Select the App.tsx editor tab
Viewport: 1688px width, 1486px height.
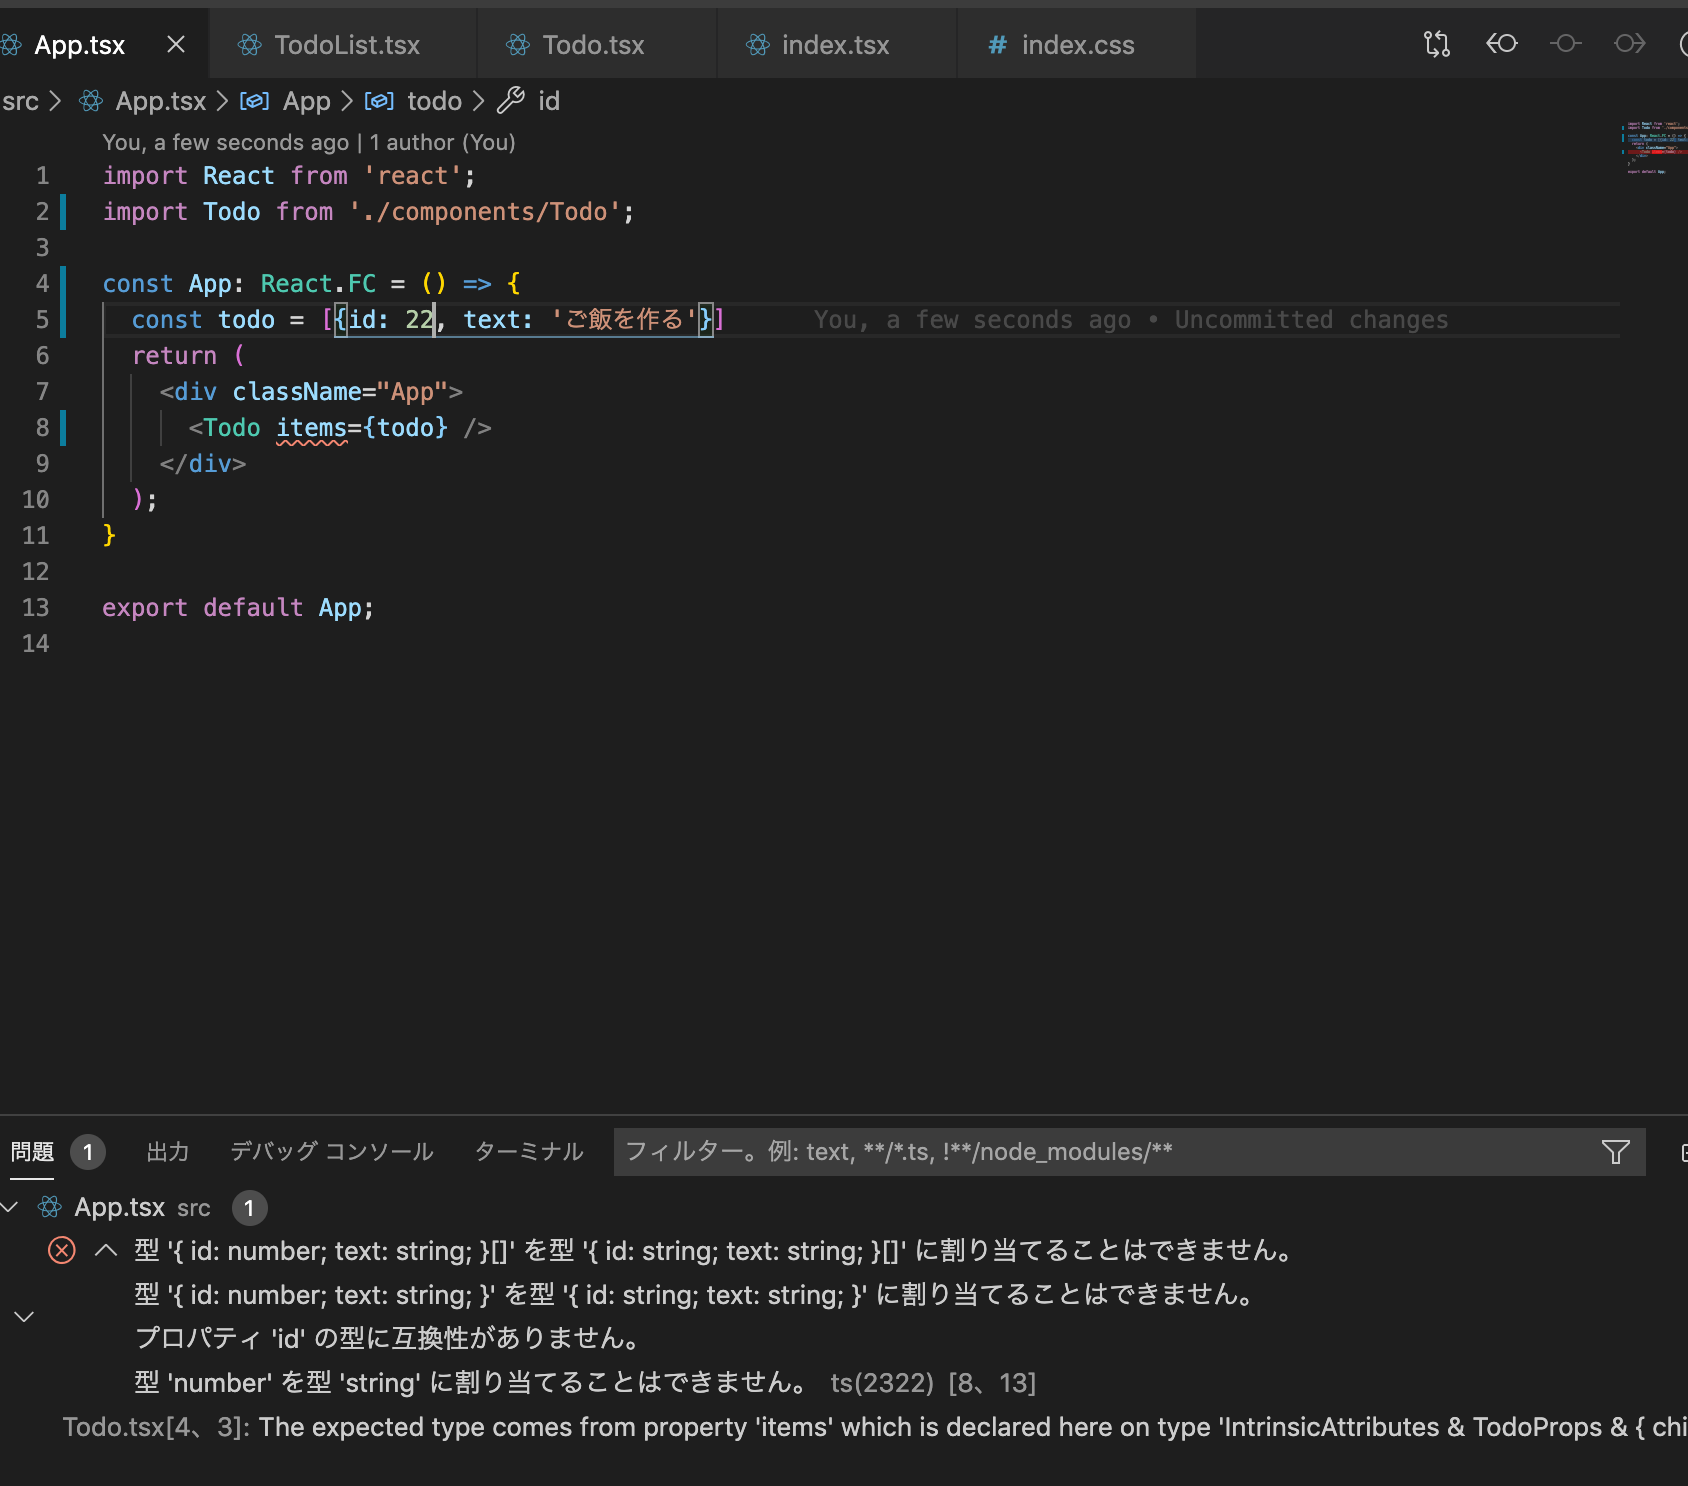[x=79, y=44]
